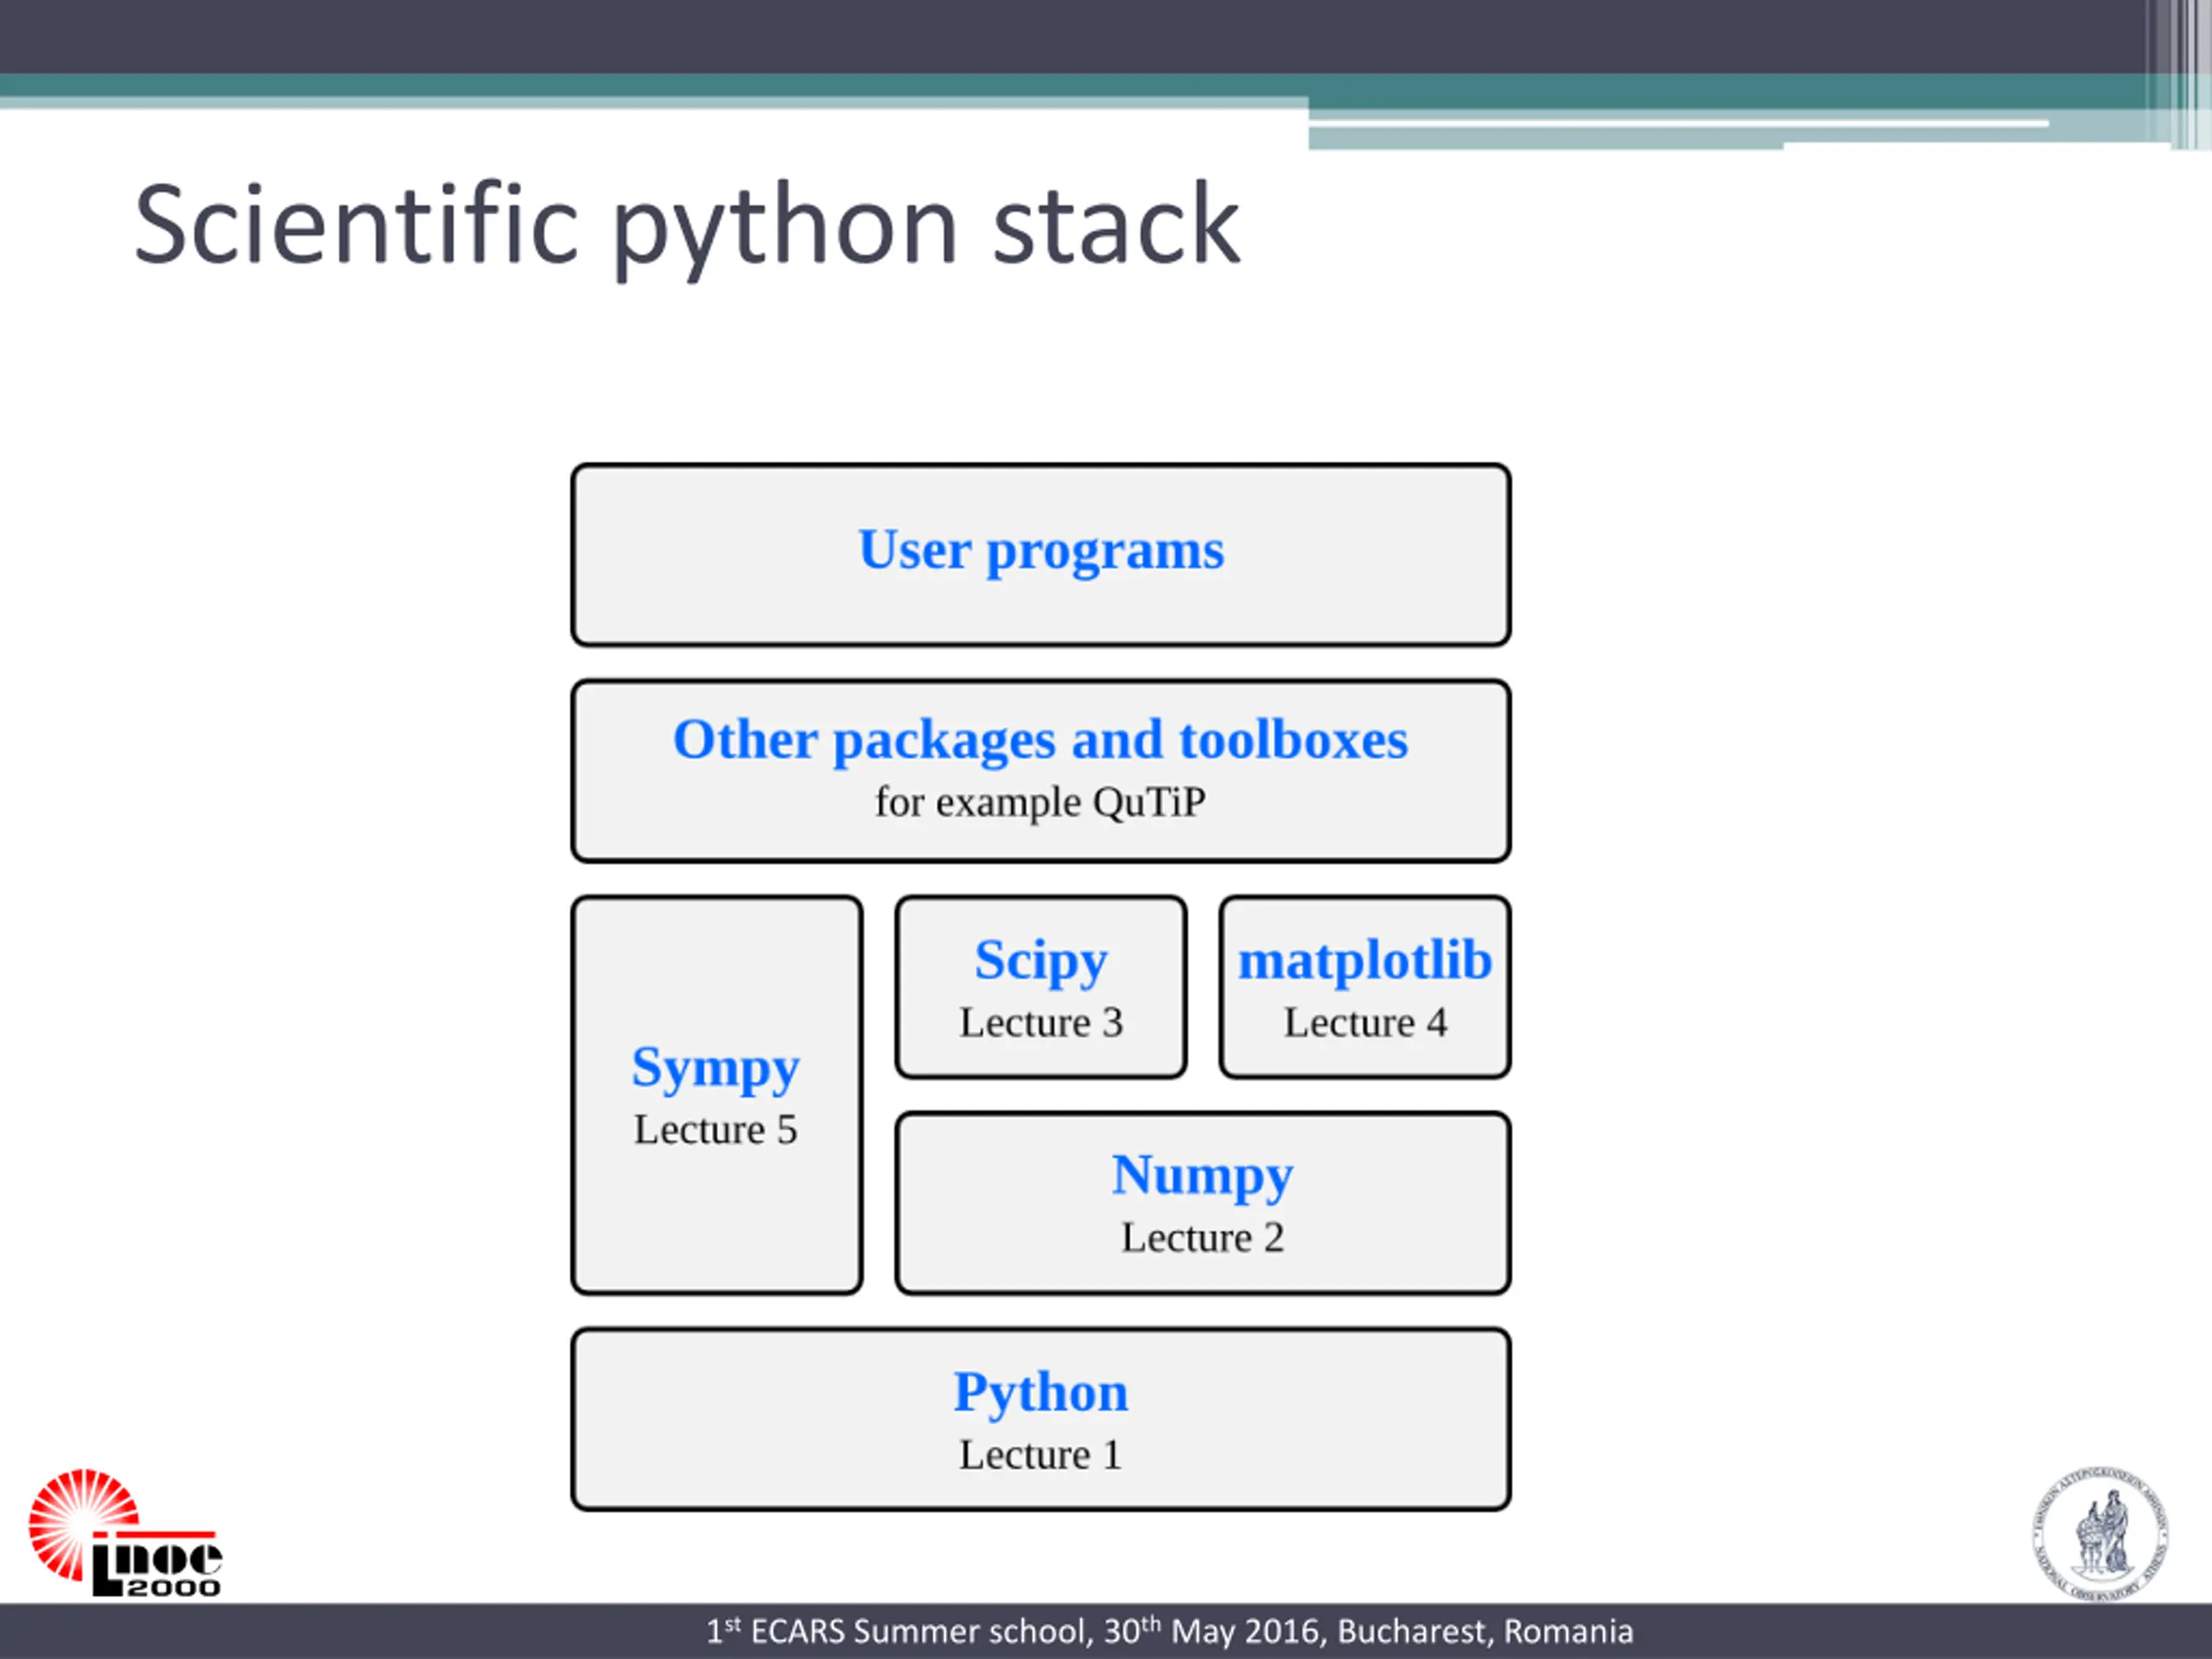The width and height of the screenshot is (2212, 1659).
Task: Select 'Lecture 3' under Scipy
Action: (x=1041, y=1023)
